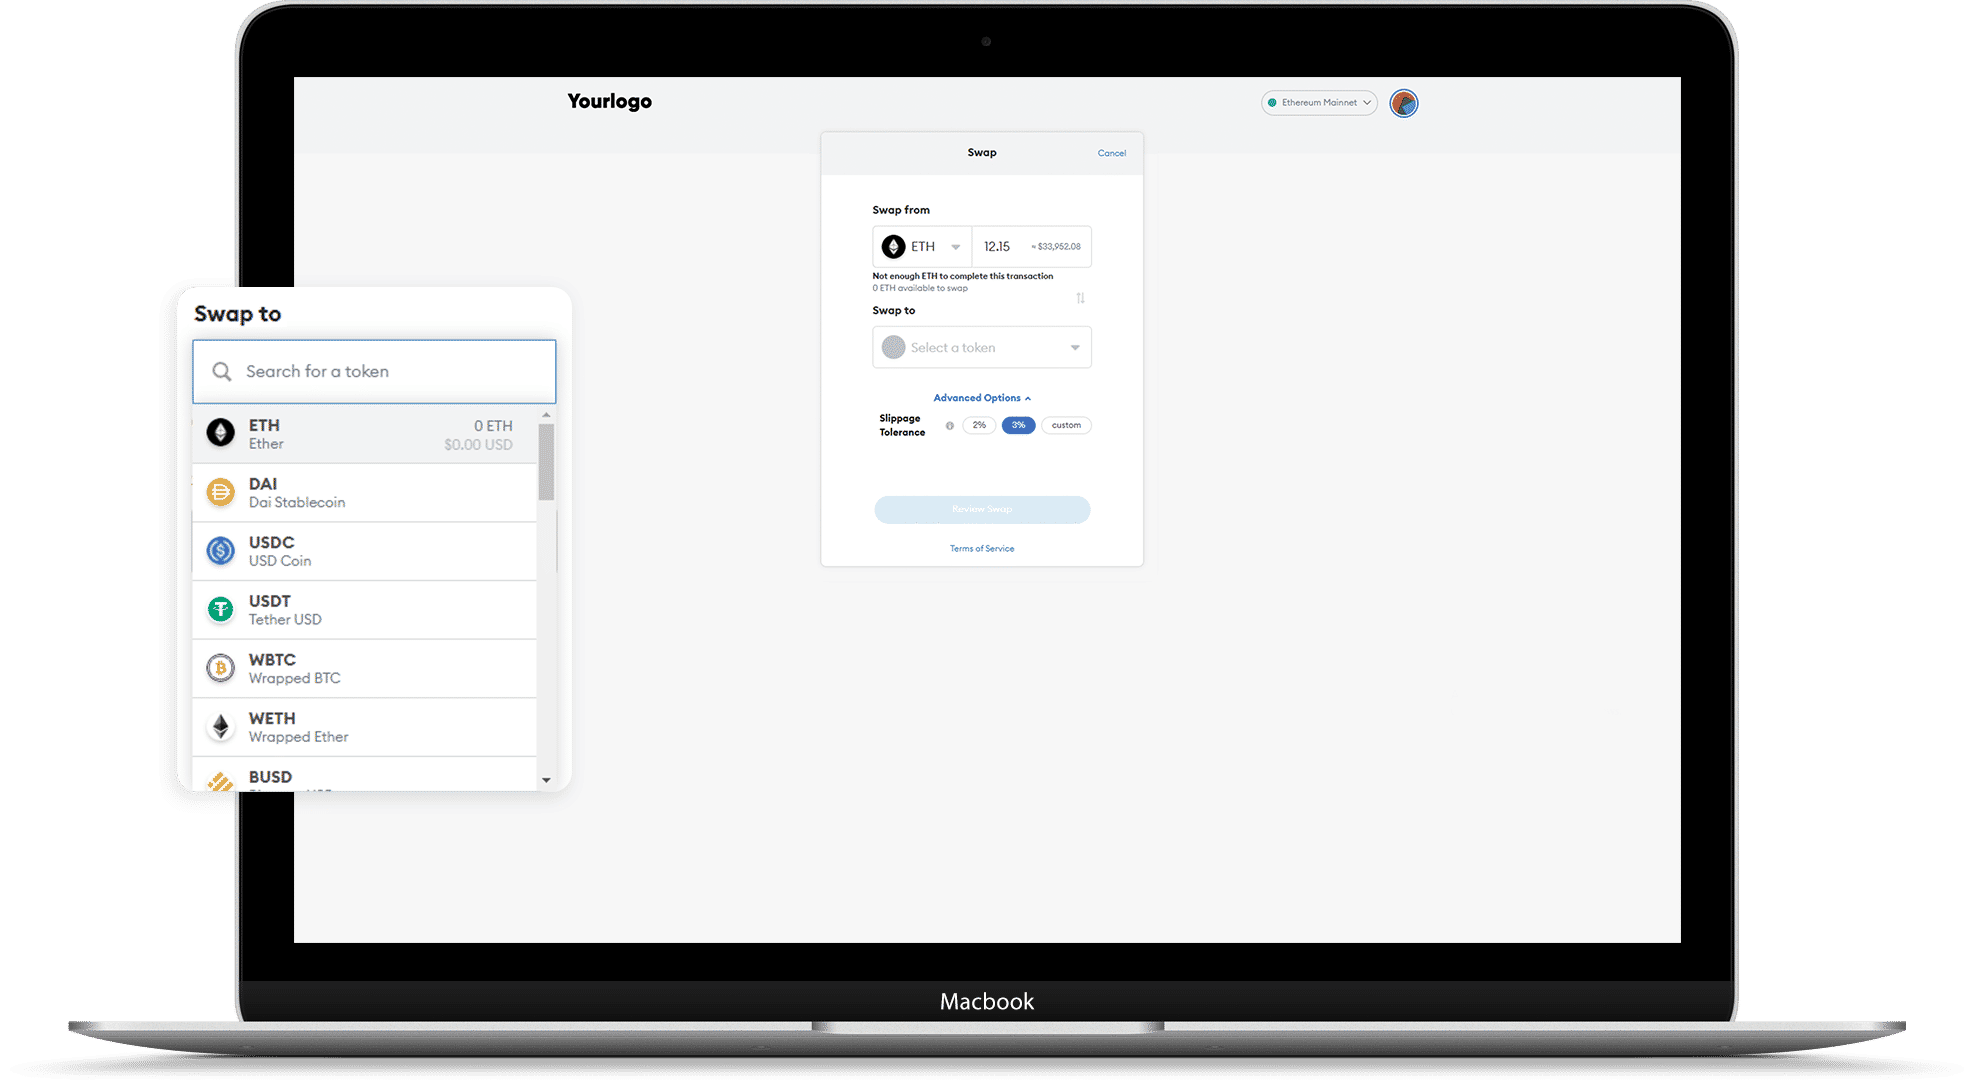Select the 3% slippage tolerance option
The width and height of the screenshot is (1975, 1080).
pos(1018,425)
